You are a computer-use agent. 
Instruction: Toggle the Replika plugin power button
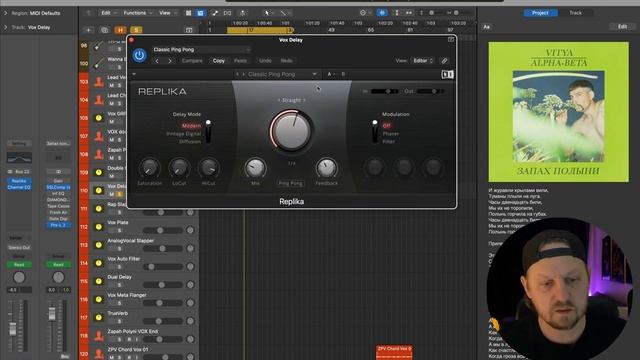coord(139,55)
